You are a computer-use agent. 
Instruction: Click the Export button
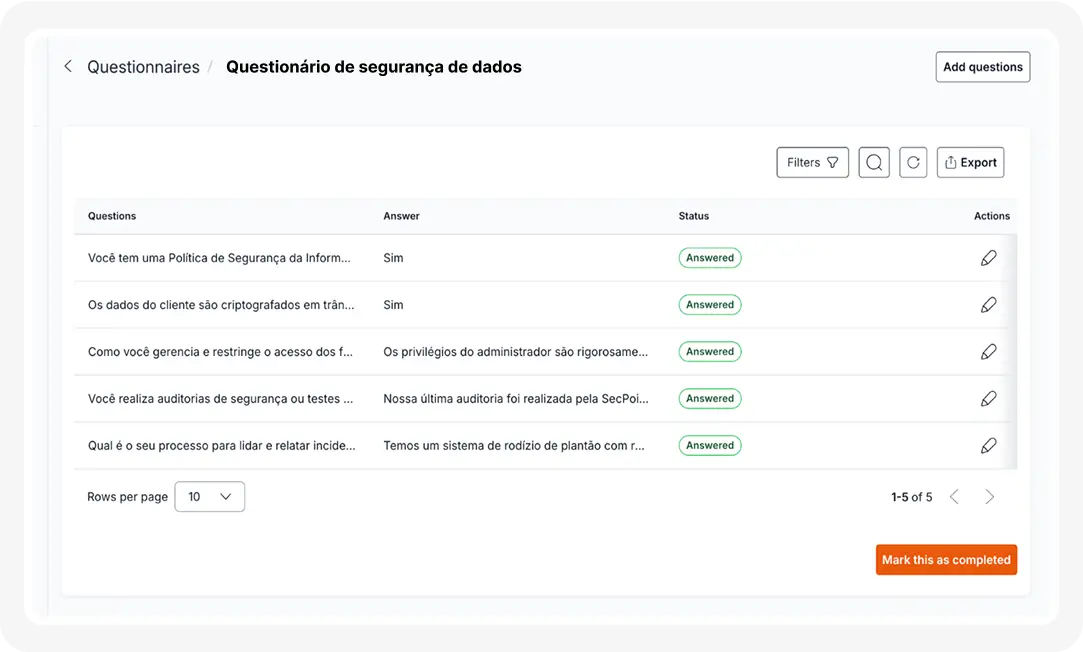(970, 162)
